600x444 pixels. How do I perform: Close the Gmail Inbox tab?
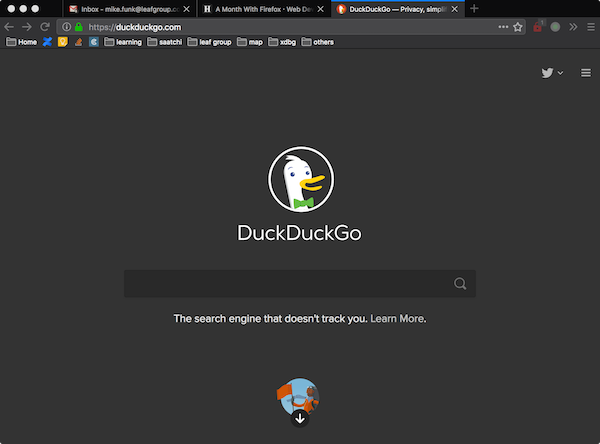click(x=186, y=9)
